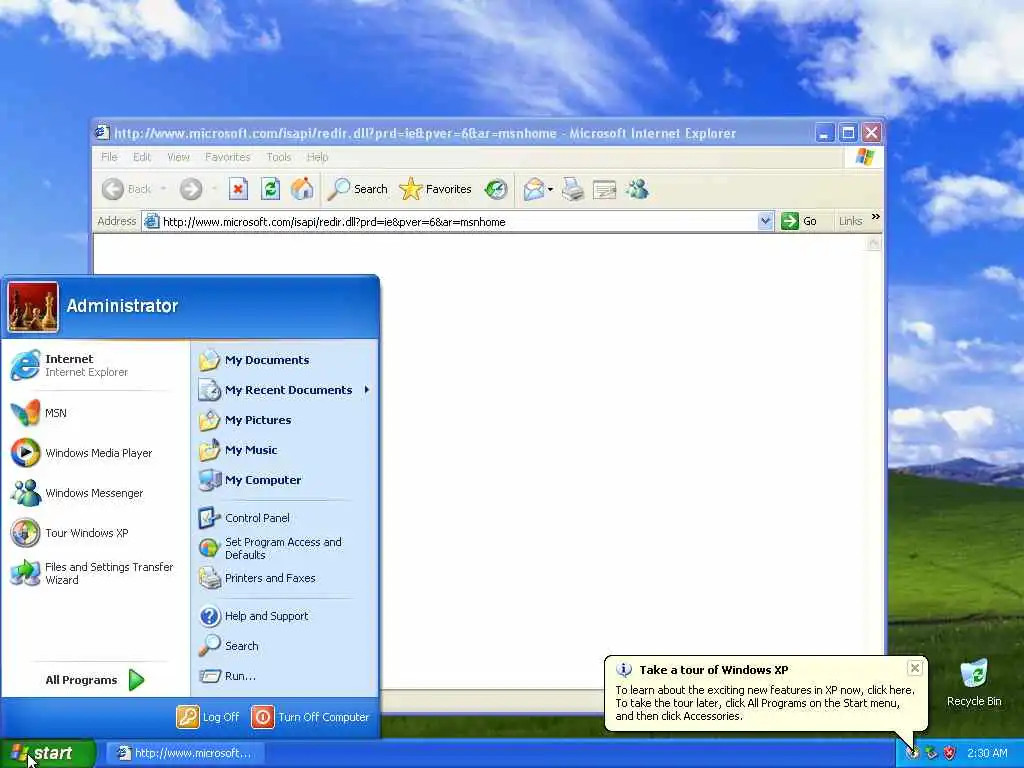This screenshot has width=1024, height=768.
Task: Open Set Program Access and Defaults
Action: coord(285,548)
